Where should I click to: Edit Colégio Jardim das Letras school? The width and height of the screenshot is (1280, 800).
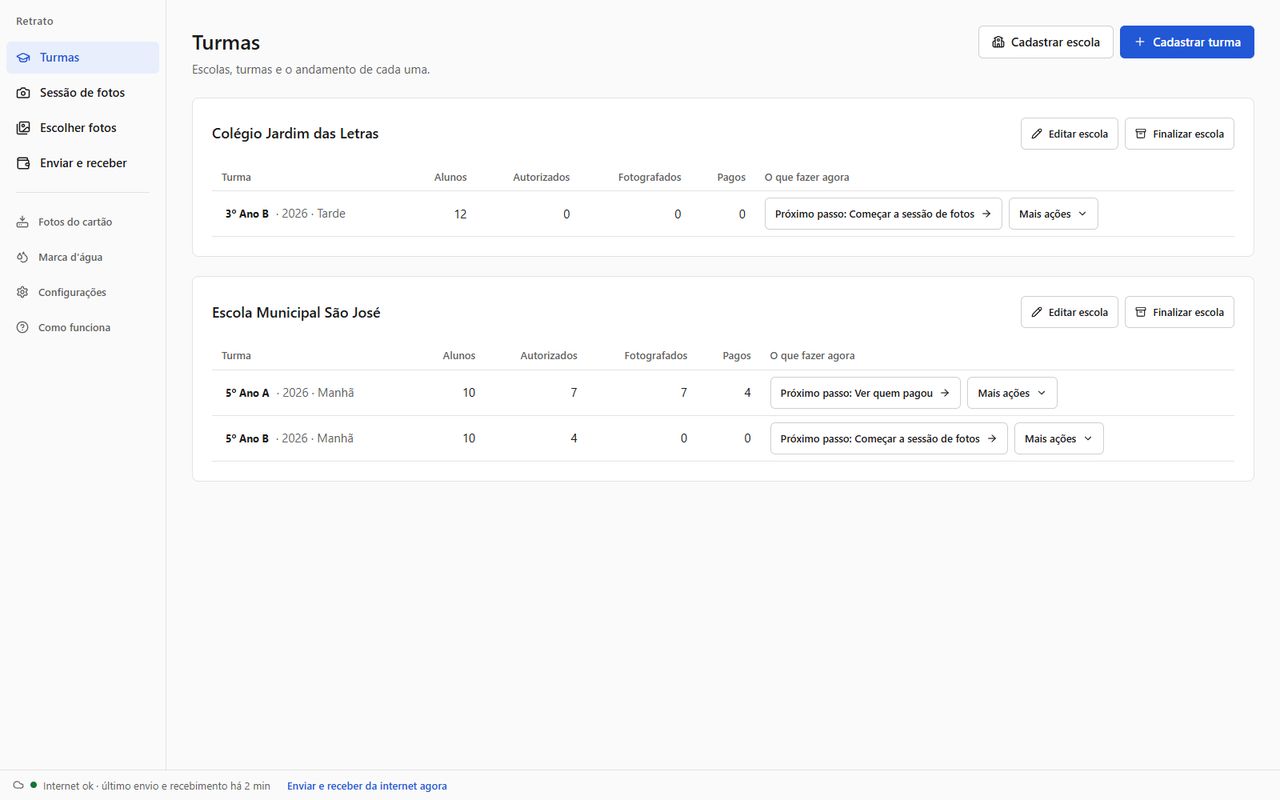pyautogui.click(x=1069, y=134)
